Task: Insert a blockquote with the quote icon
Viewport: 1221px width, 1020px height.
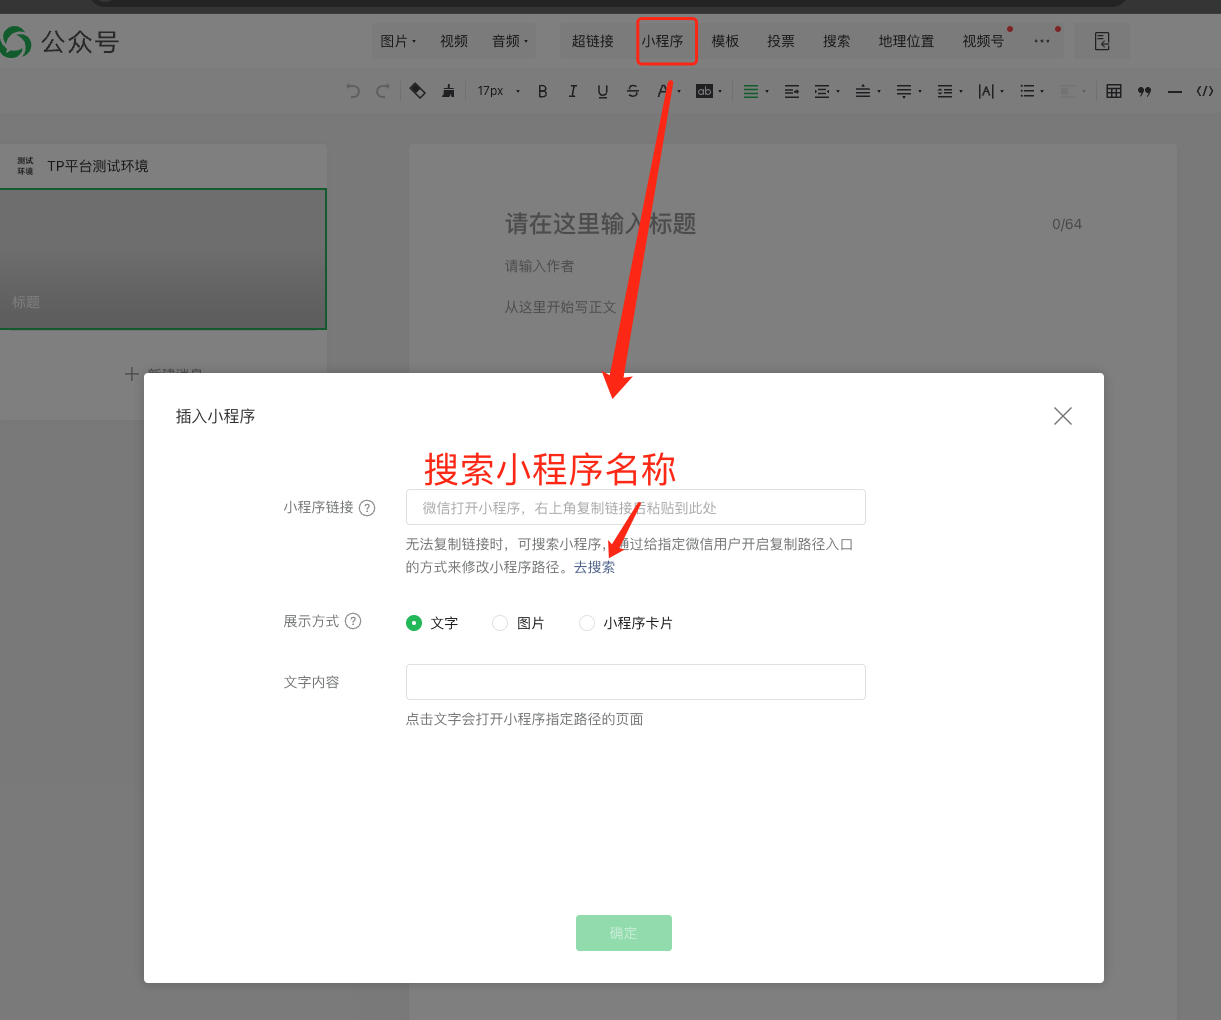Action: tap(1144, 91)
